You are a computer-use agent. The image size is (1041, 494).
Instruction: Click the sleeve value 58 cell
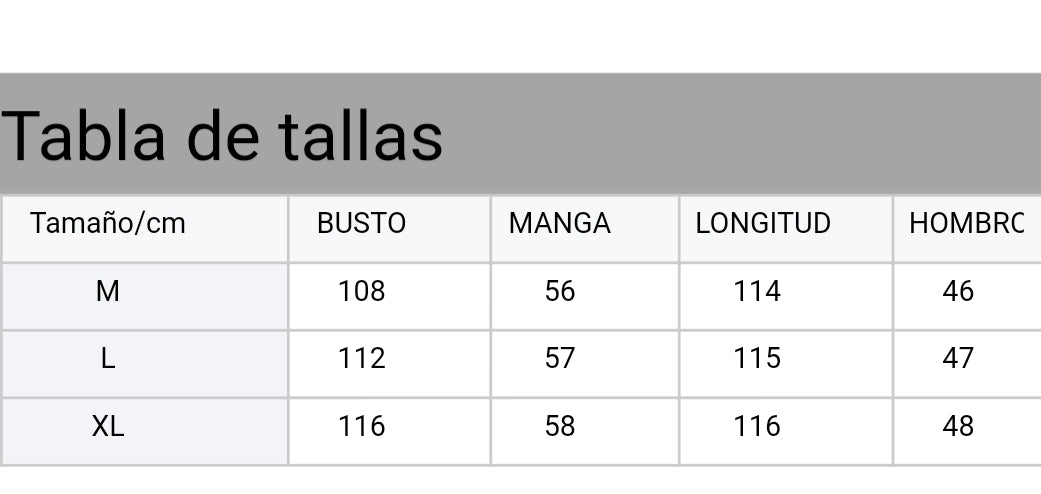click(x=560, y=426)
